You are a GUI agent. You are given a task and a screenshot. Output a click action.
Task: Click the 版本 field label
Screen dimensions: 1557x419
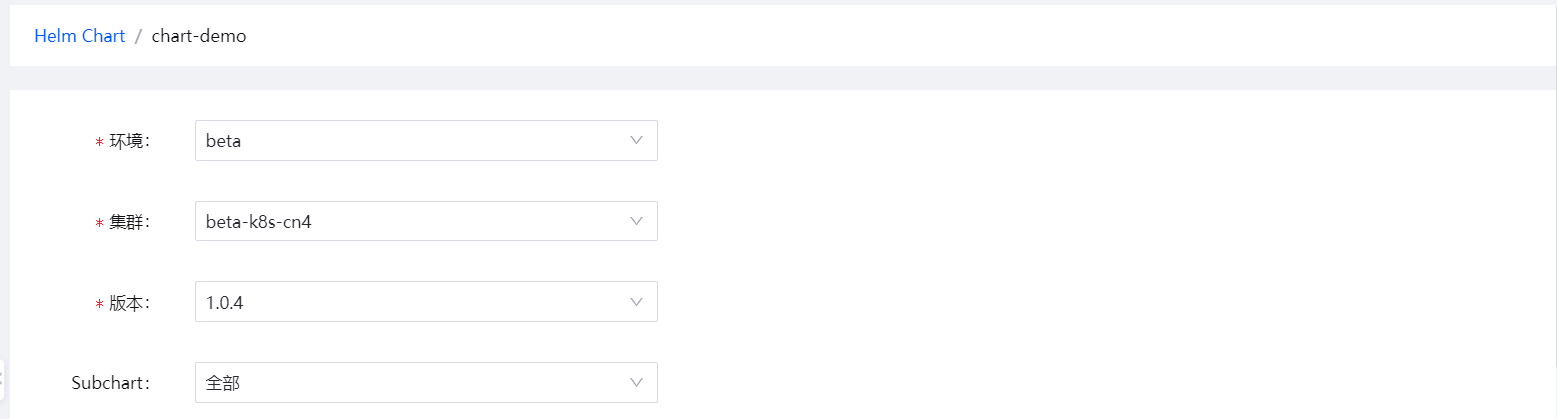point(129,303)
